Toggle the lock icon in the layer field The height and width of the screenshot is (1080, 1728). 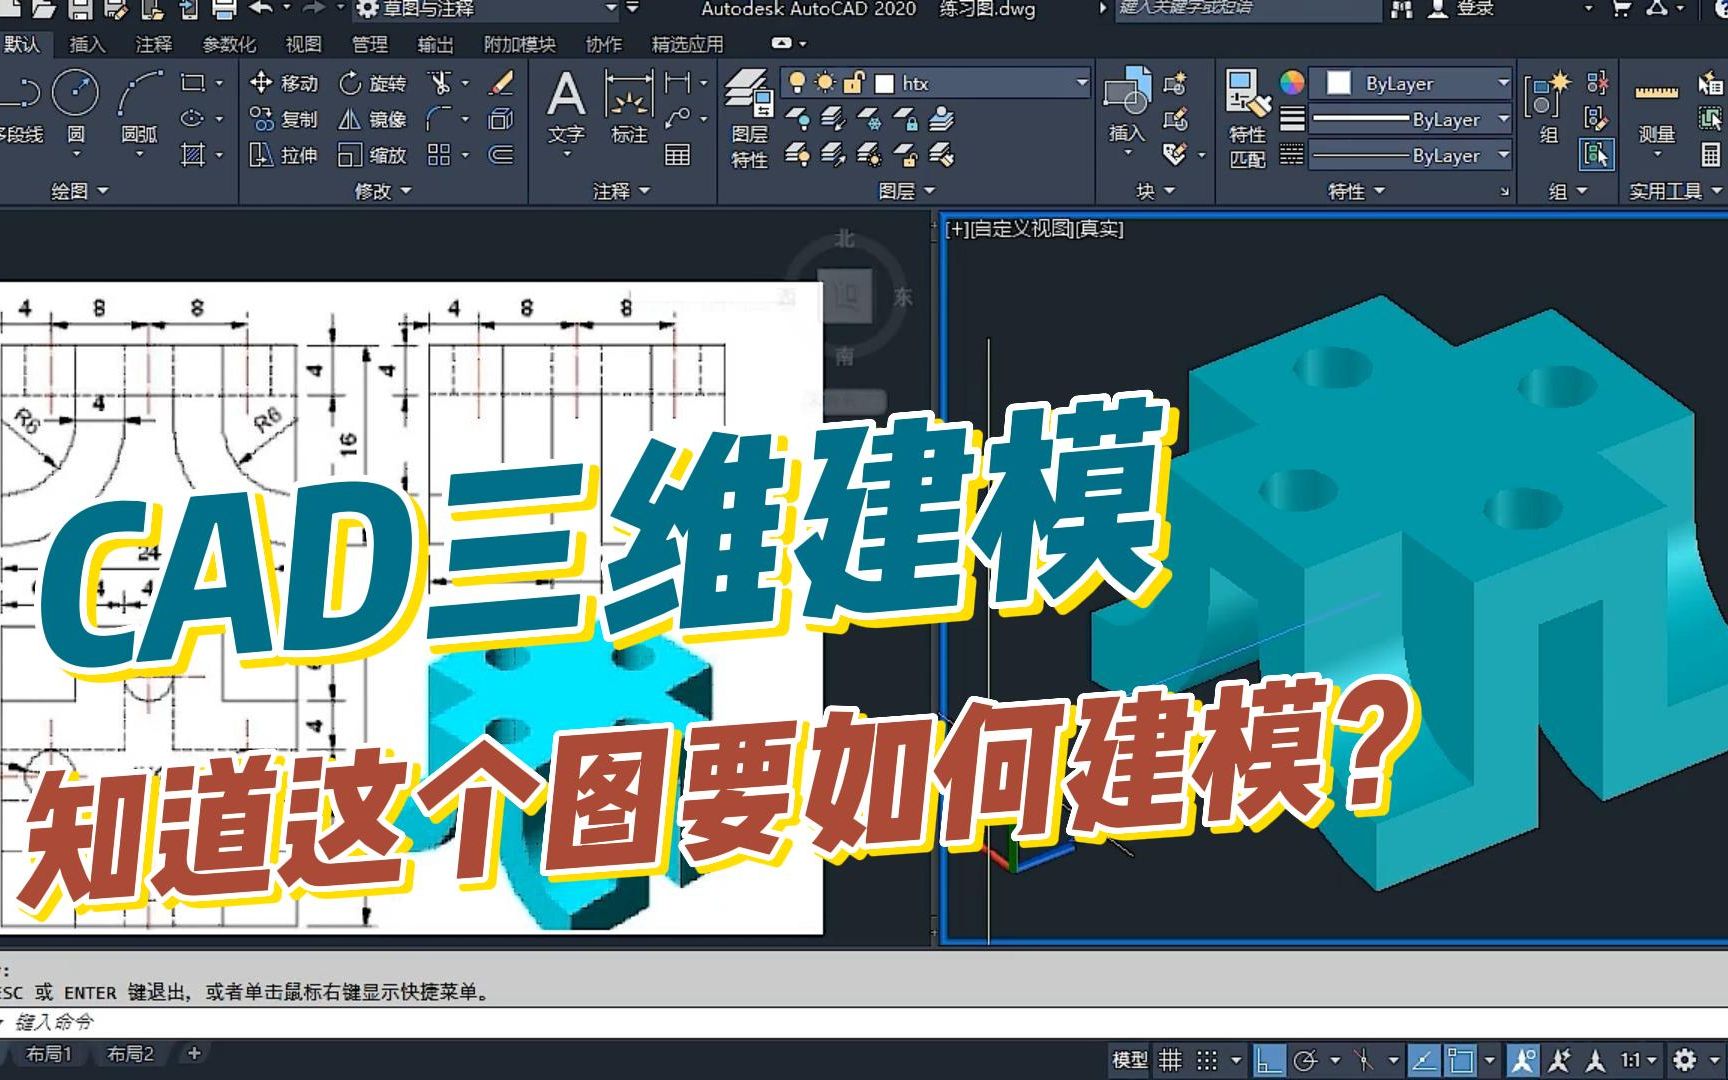pos(852,84)
